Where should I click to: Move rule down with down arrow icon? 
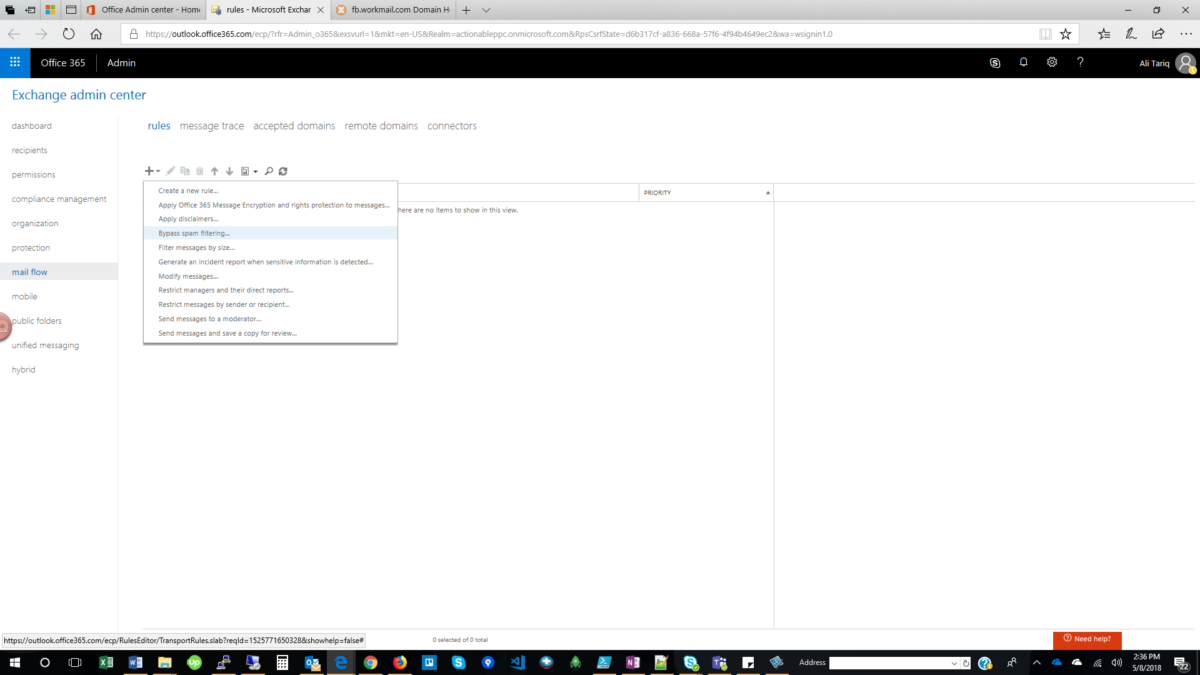tap(229, 171)
